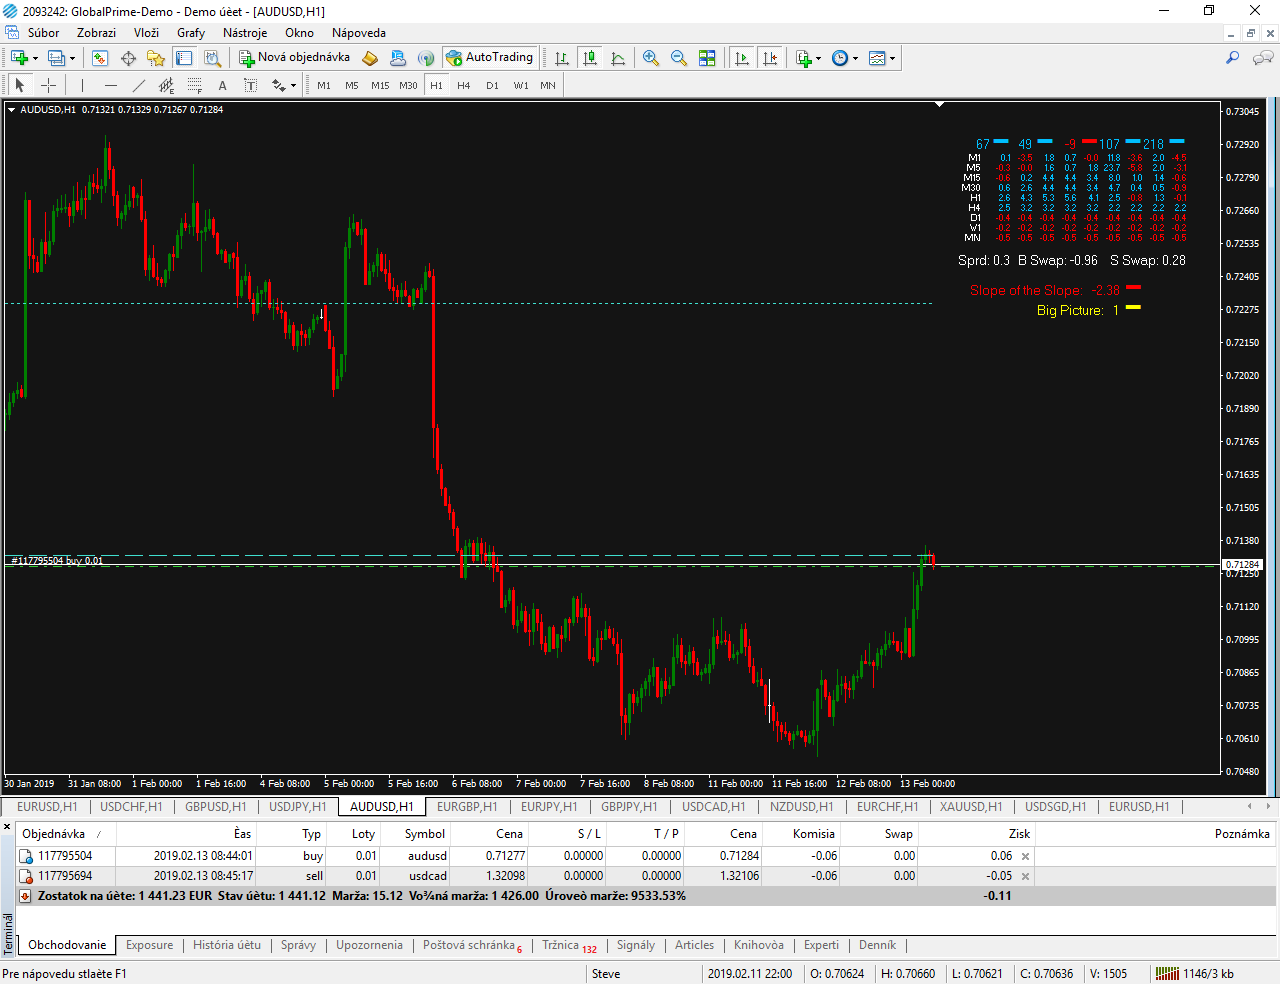
Task: Select the Text tool A
Action: [x=223, y=85]
